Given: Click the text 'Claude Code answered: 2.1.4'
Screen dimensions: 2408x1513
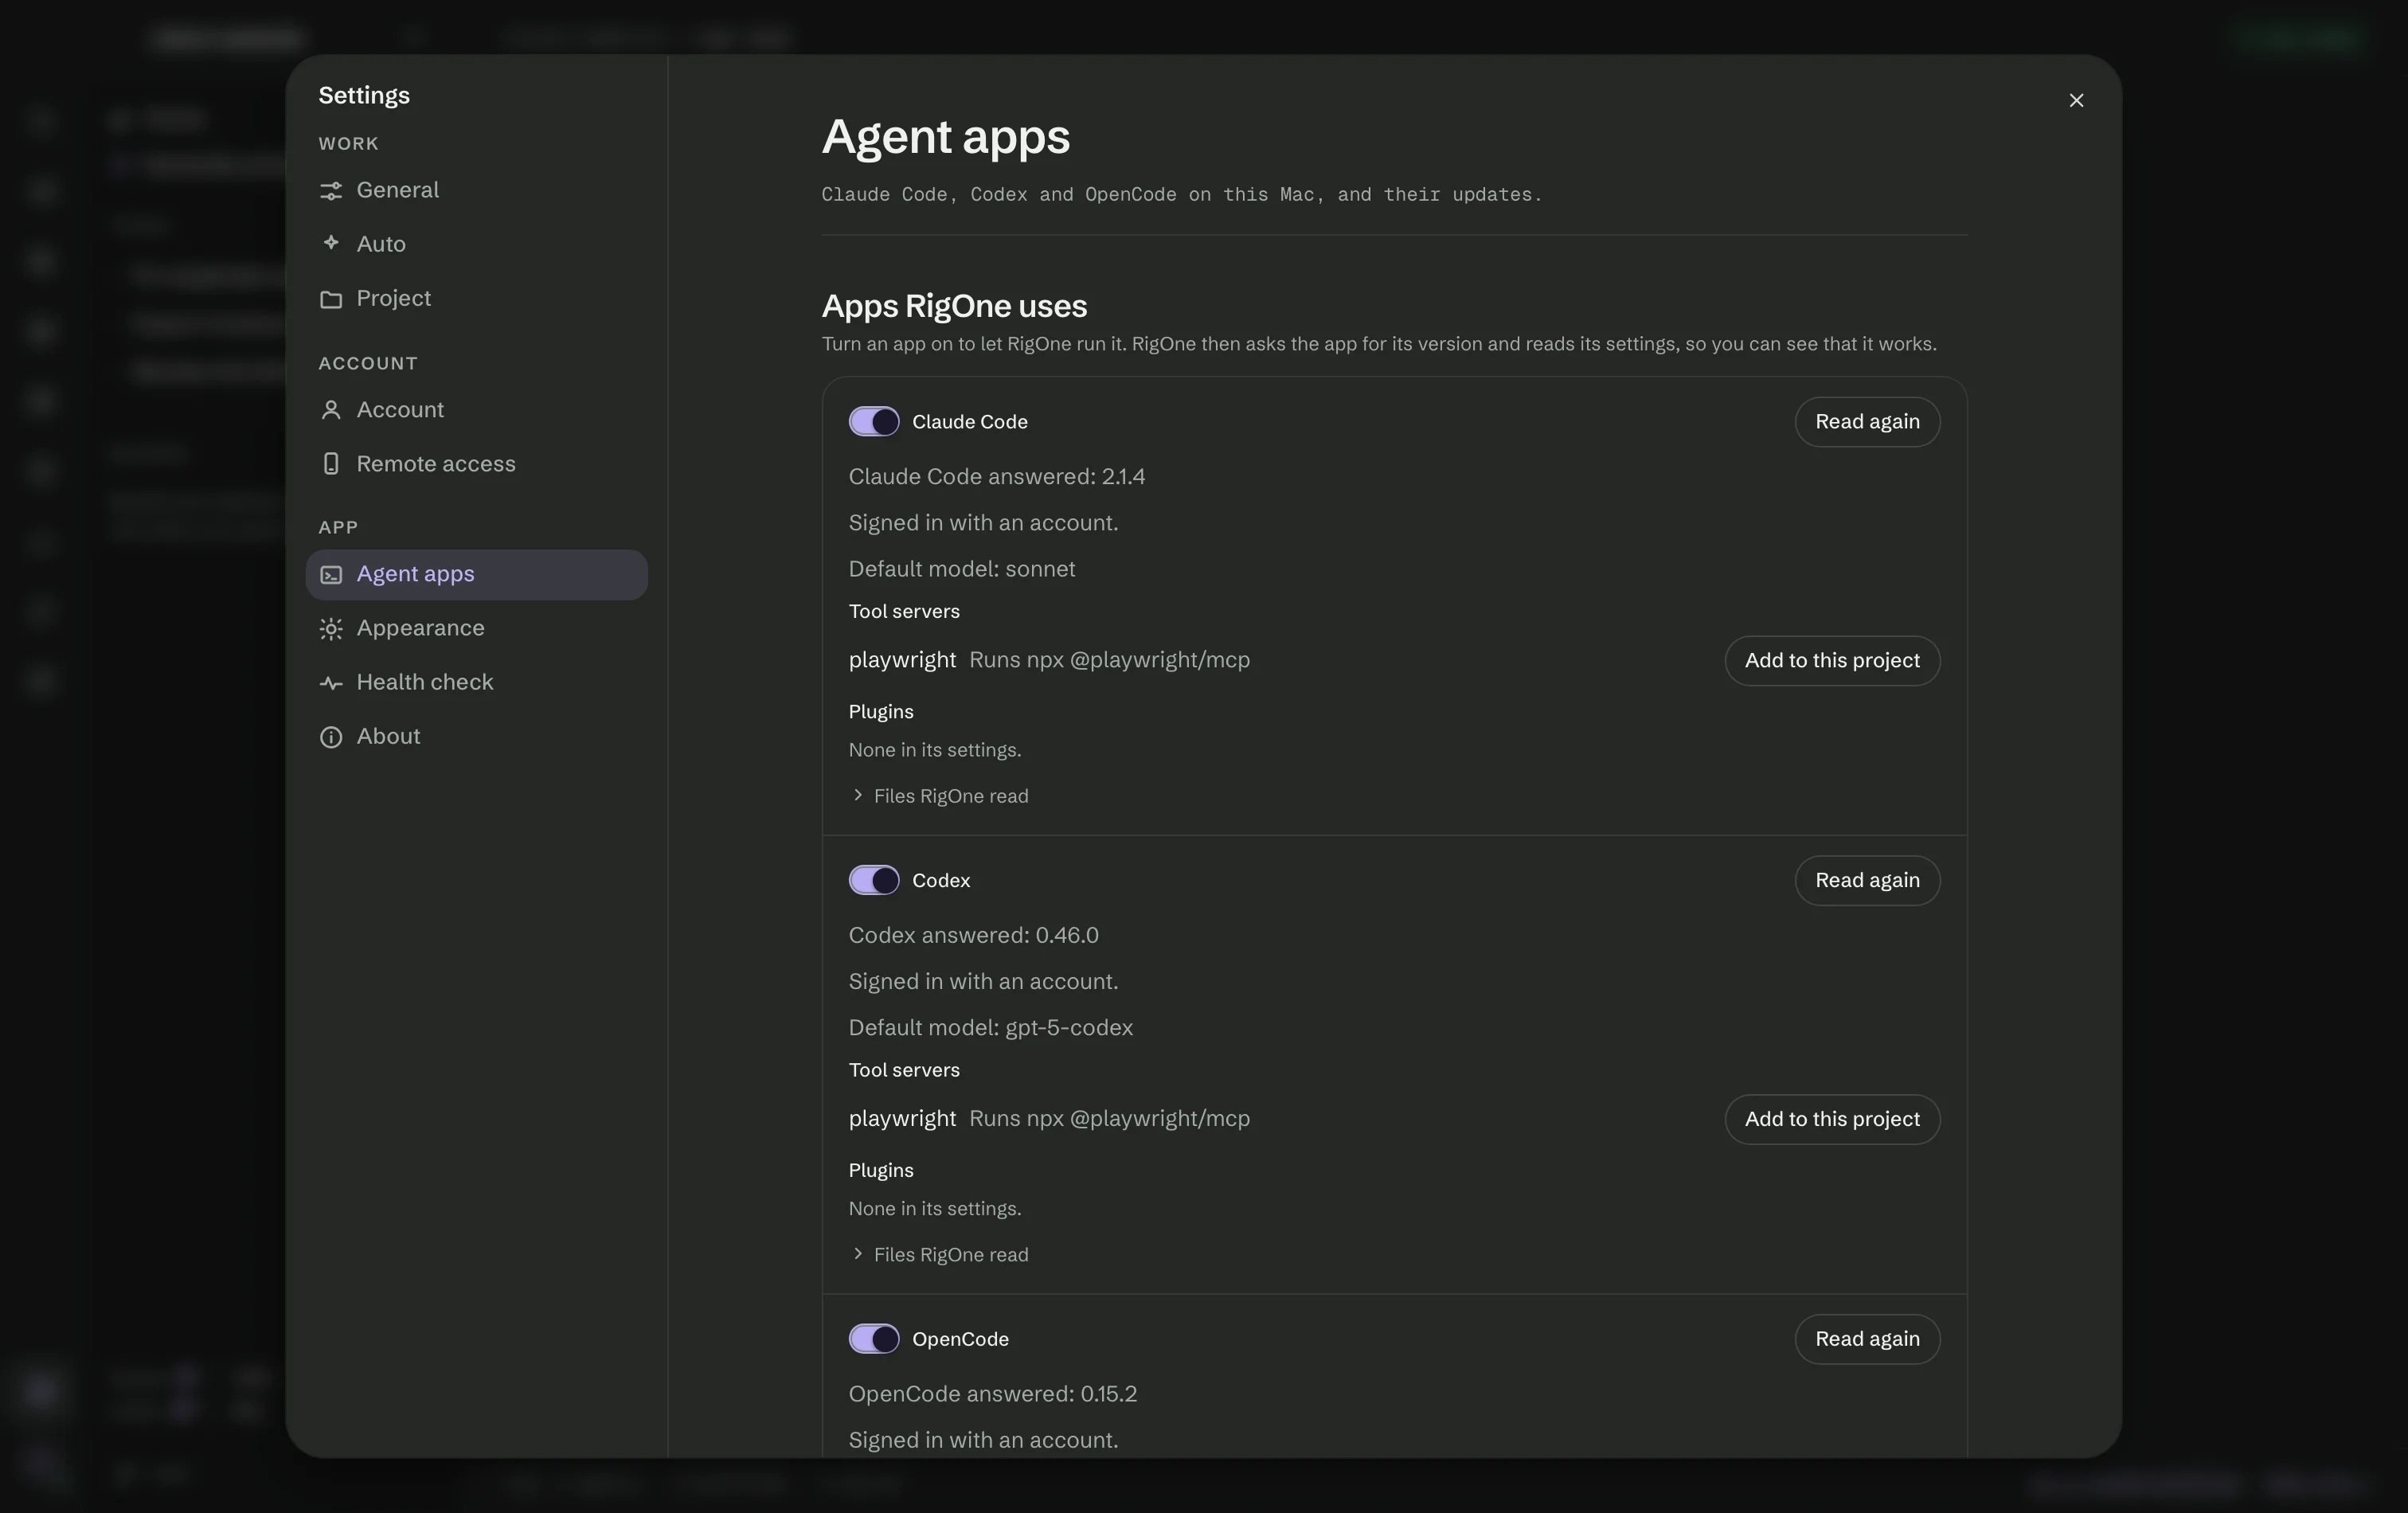Looking at the screenshot, I should tap(997, 477).
